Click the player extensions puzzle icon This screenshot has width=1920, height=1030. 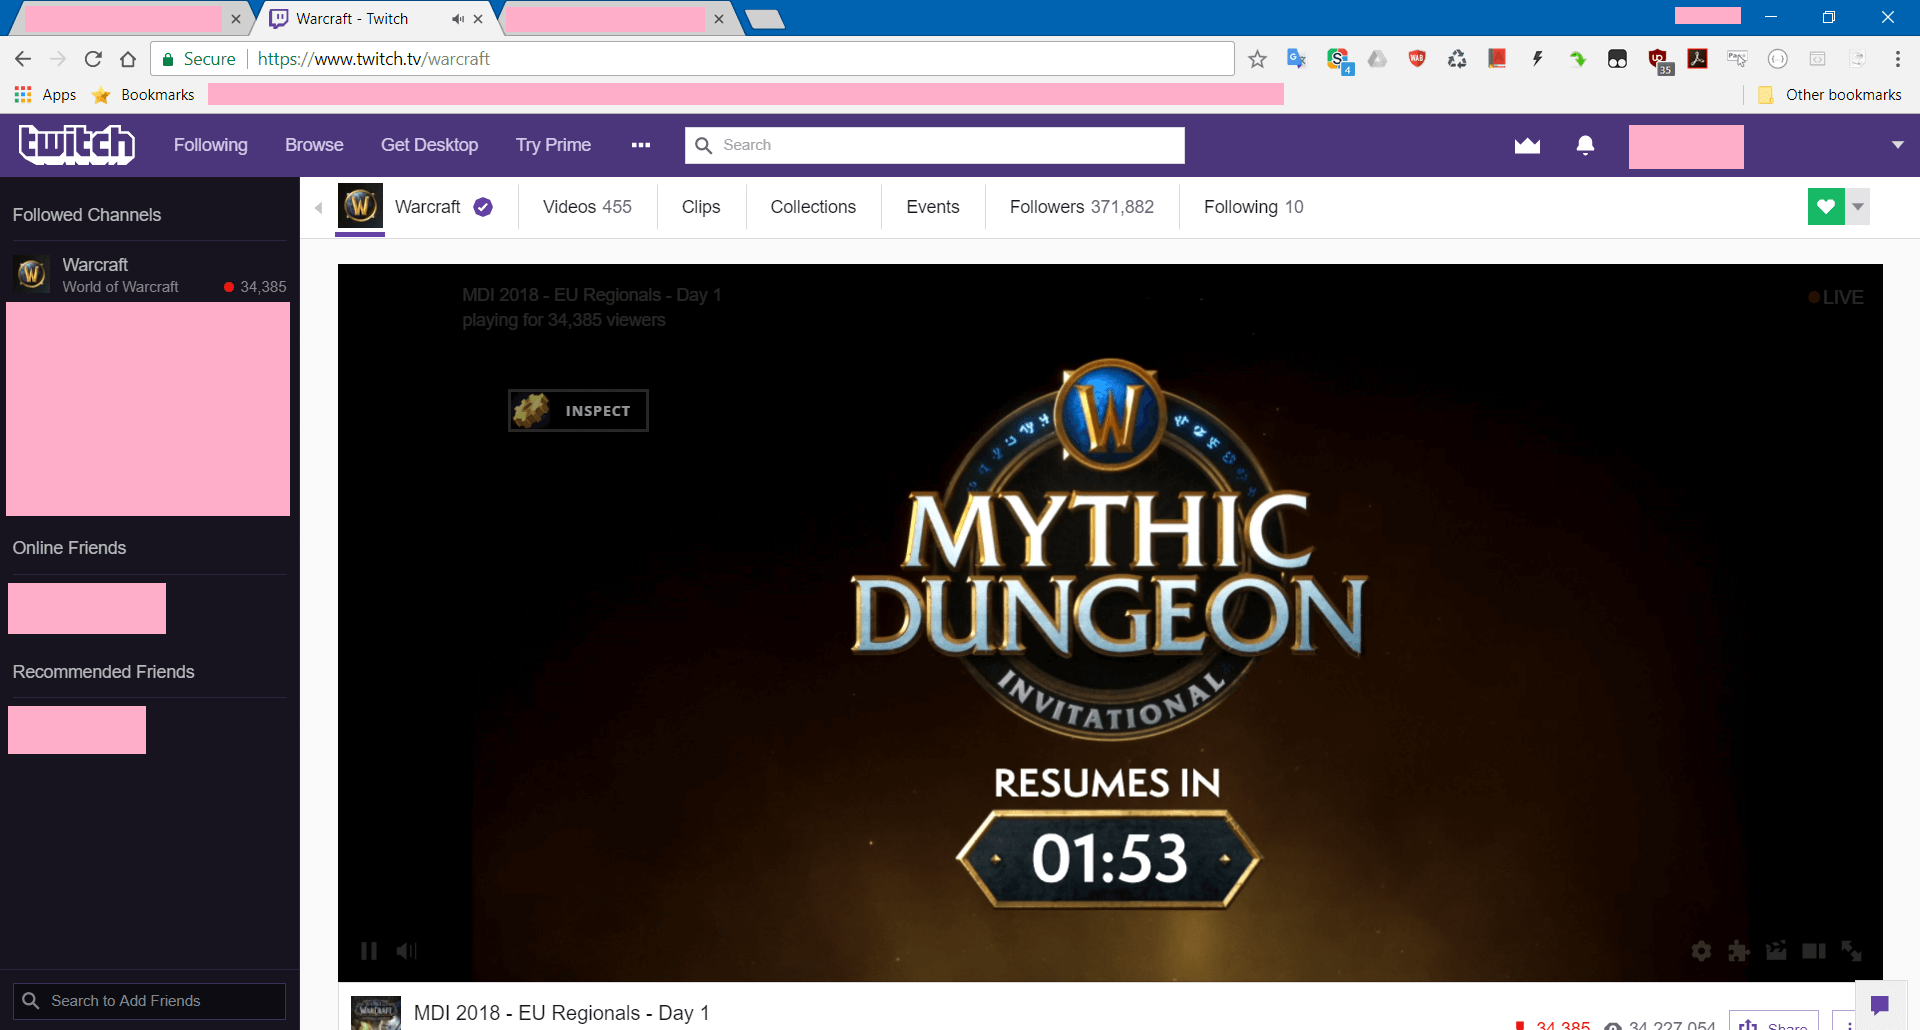[x=1739, y=951]
